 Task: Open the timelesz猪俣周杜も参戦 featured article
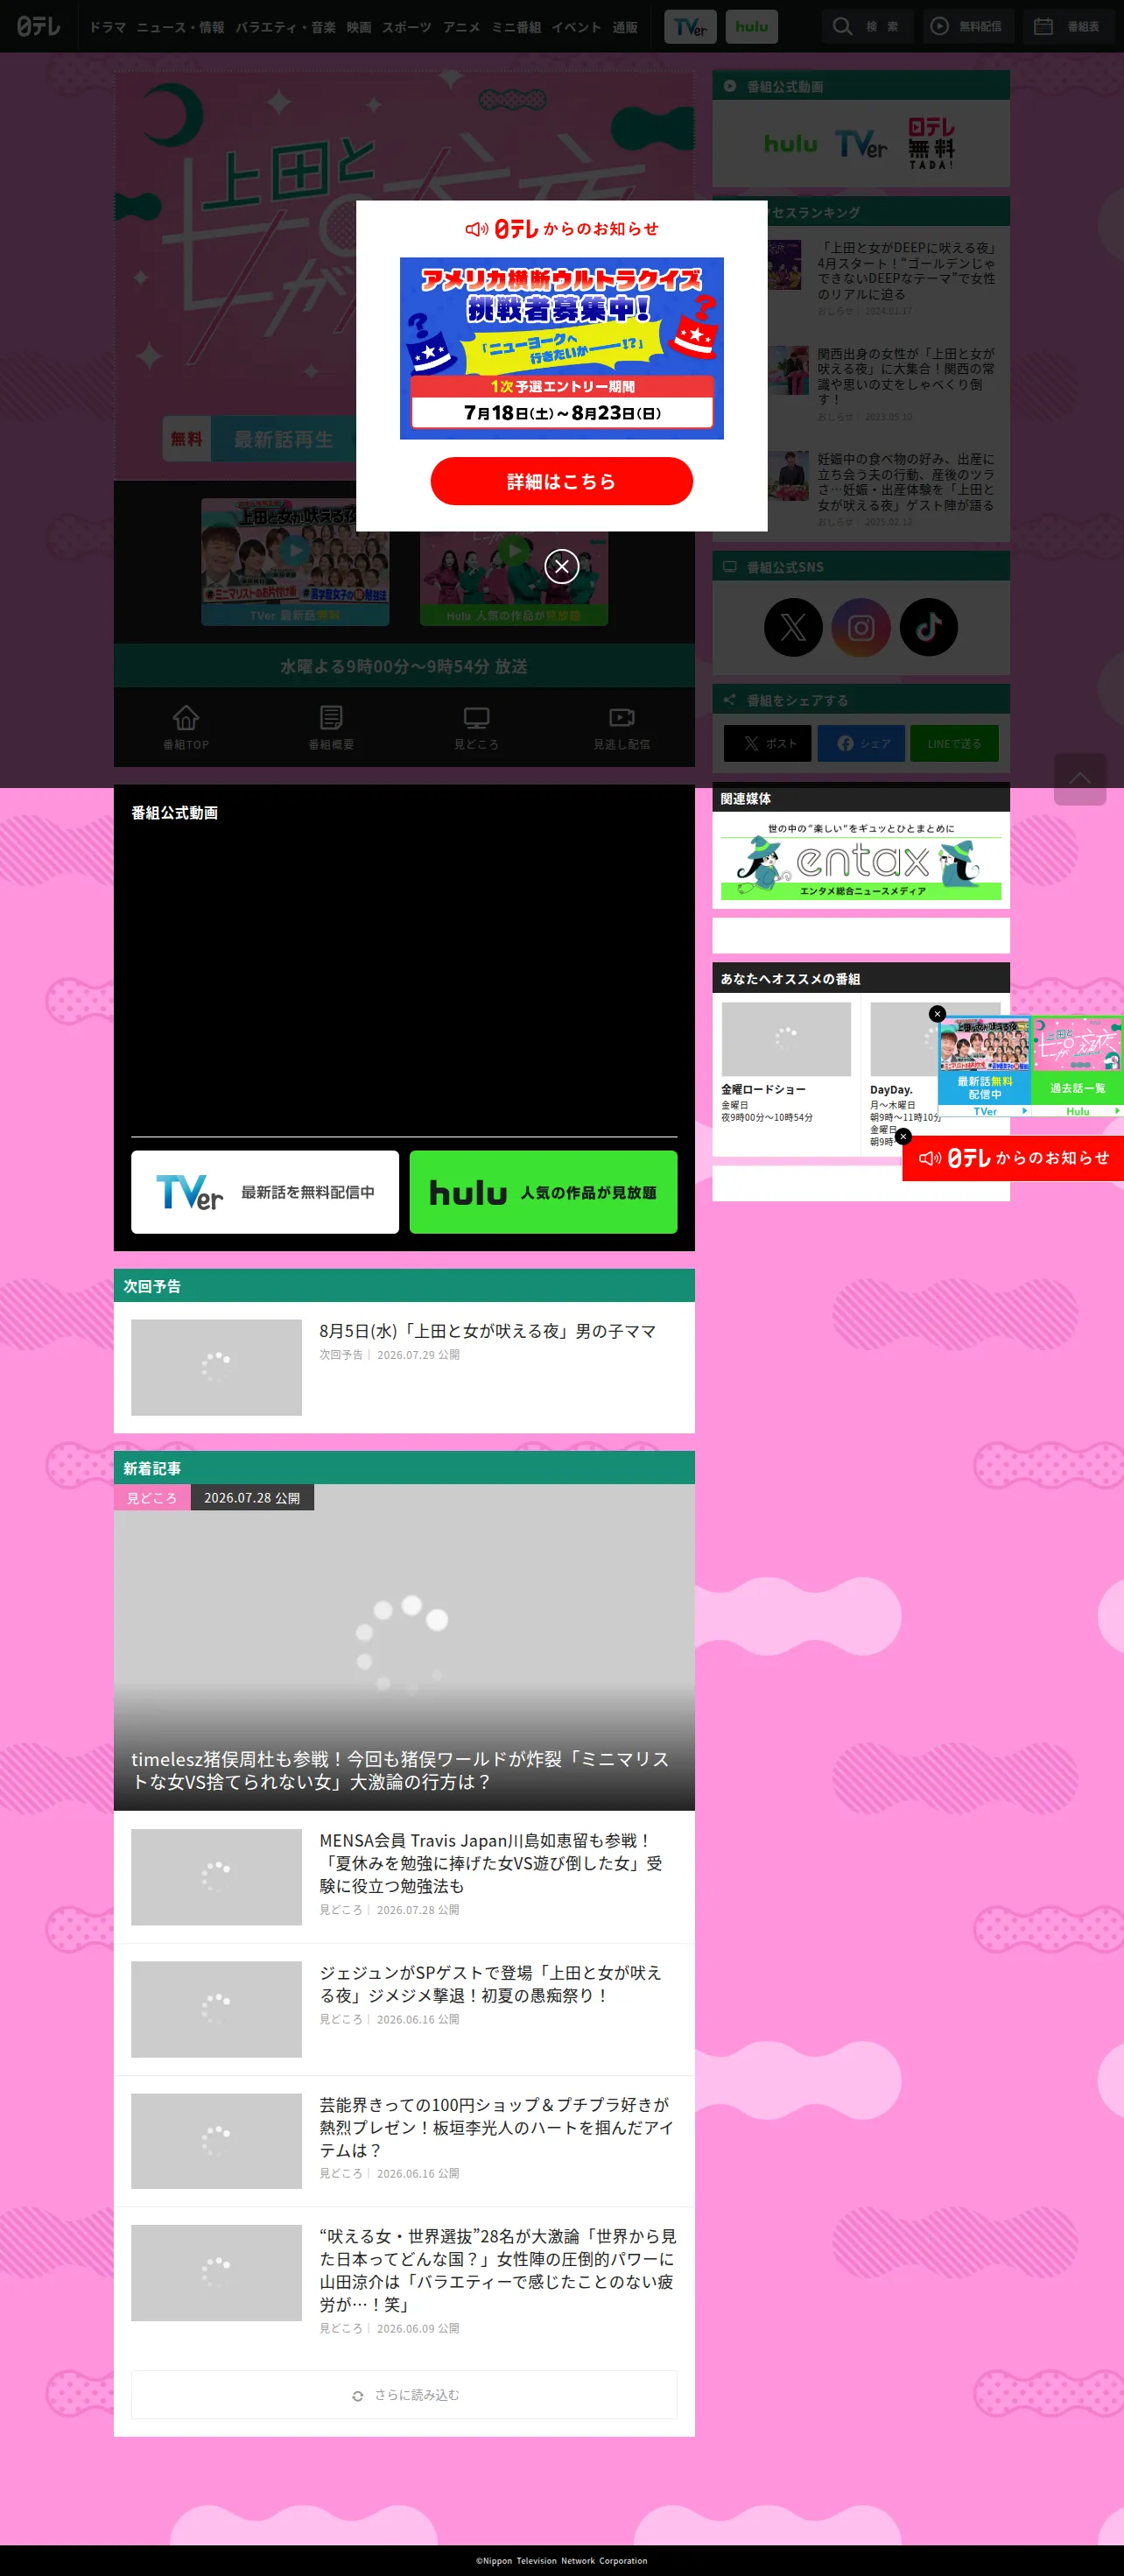pos(404,1648)
